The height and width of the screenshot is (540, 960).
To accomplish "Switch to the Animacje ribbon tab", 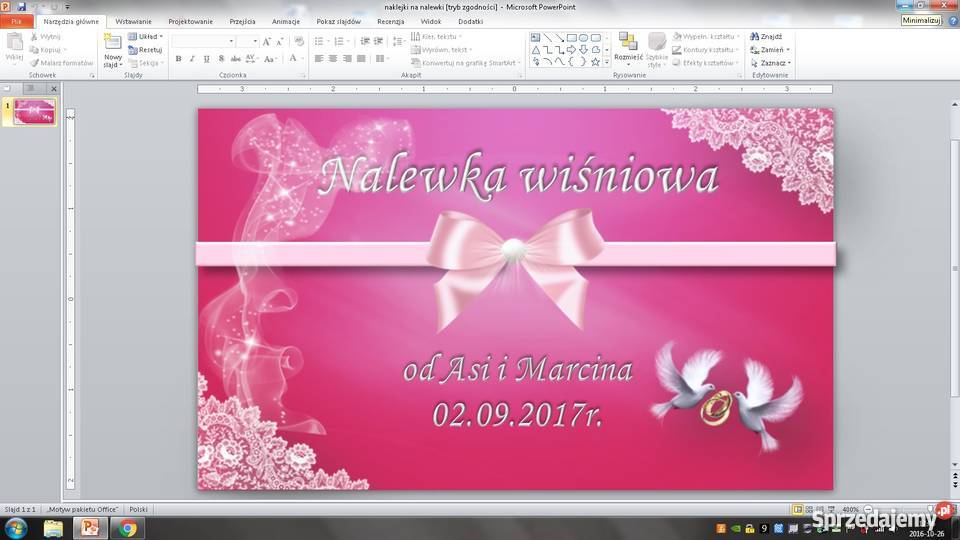I will [x=286, y=21].
